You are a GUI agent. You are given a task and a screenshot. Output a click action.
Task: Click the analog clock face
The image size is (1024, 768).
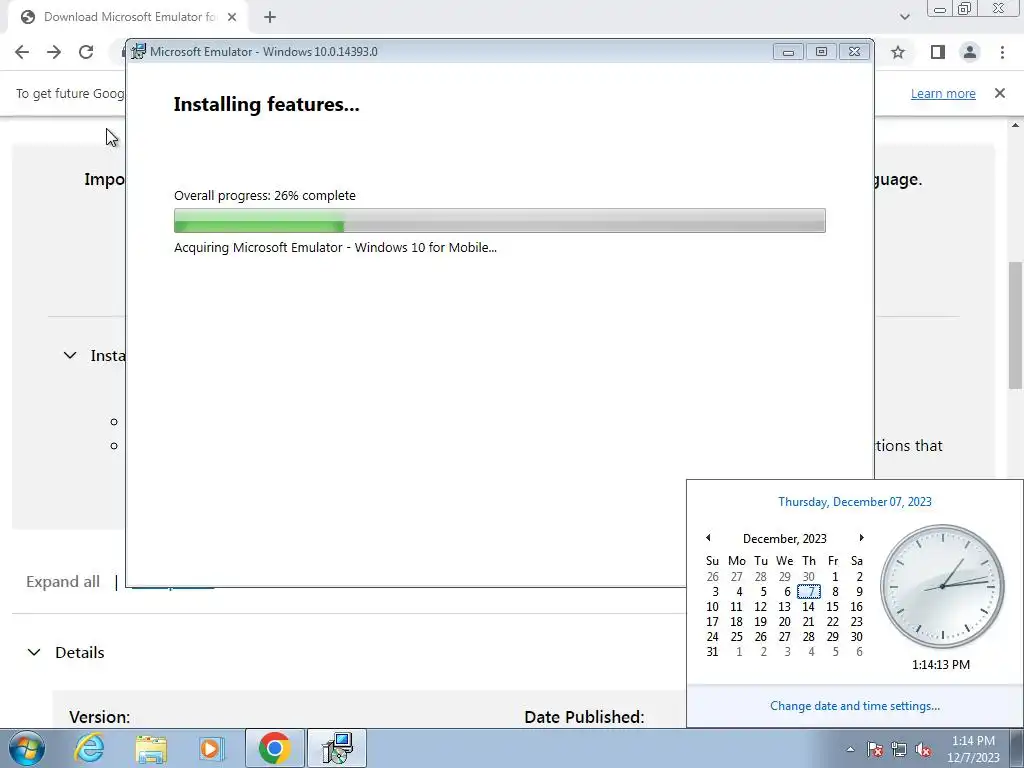(941, 586)
